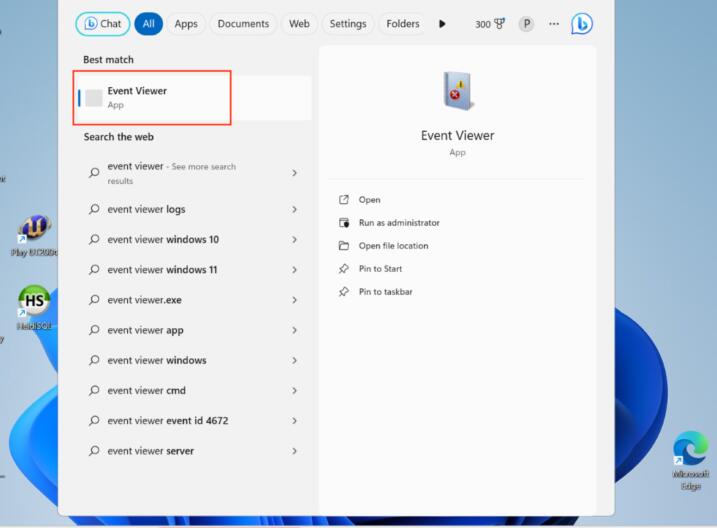Switch to the Documents filter tab
The width and height of the screenshot is (717, 528).
point(243,24)
